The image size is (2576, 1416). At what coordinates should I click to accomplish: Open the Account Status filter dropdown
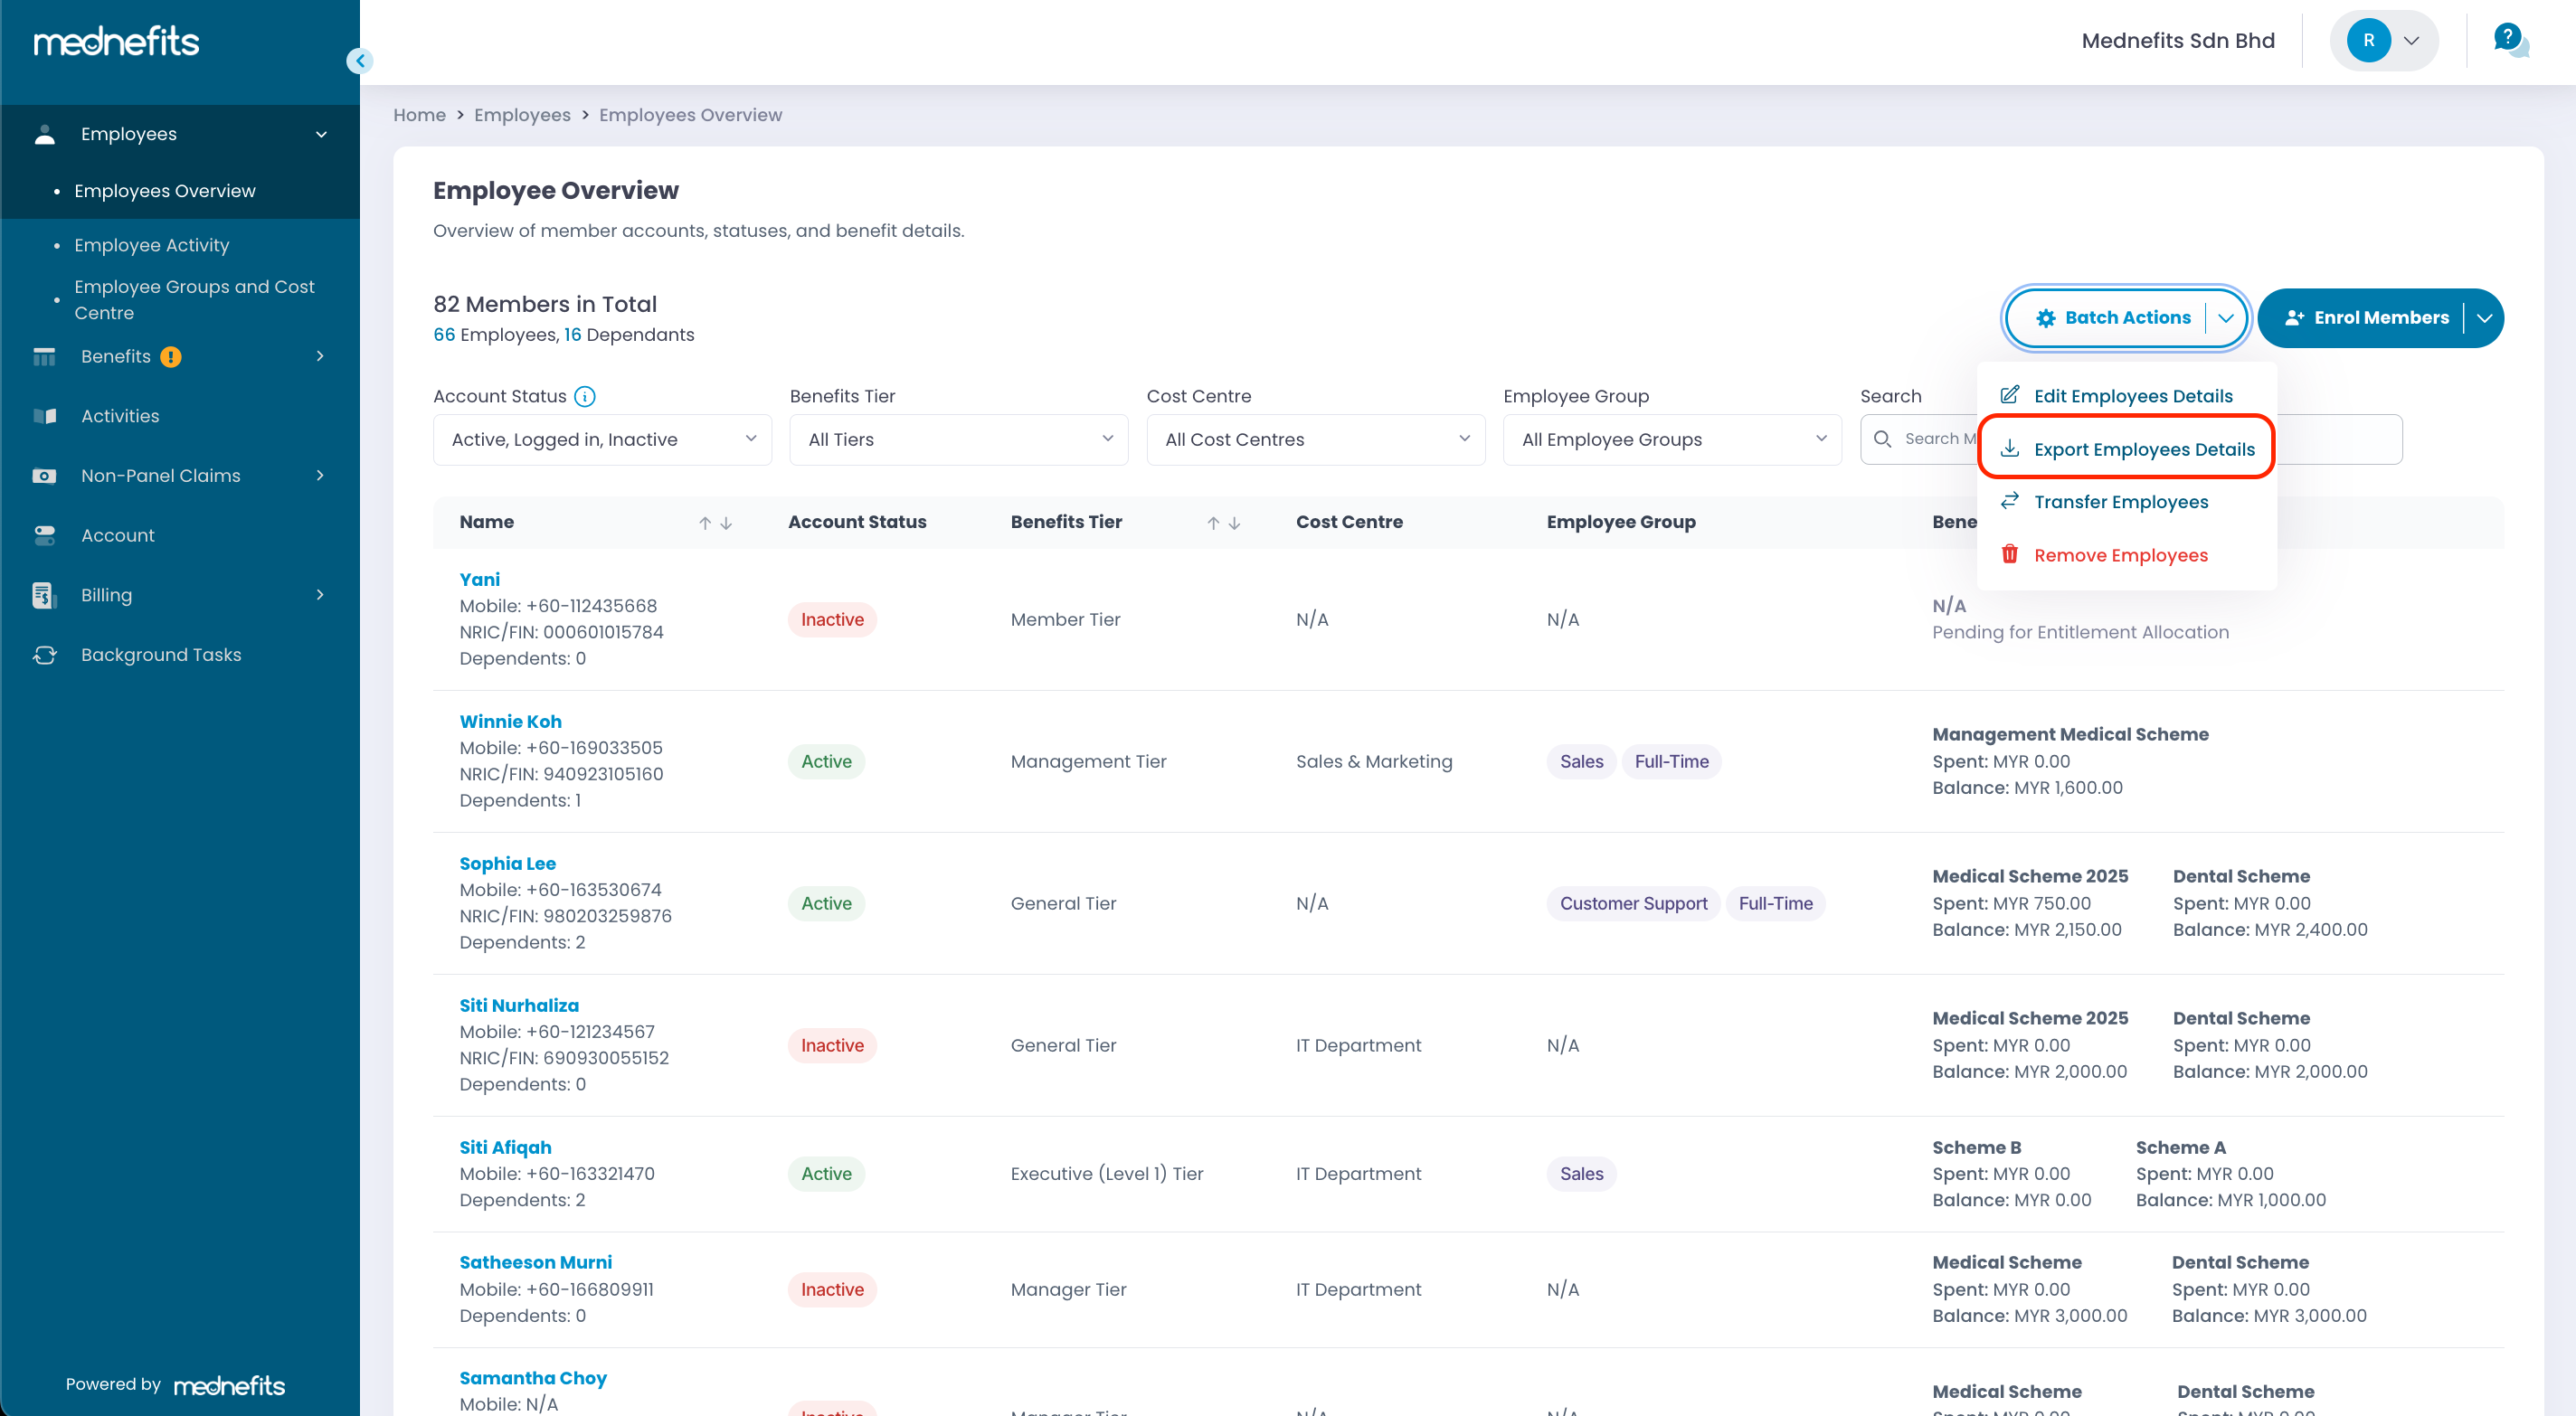602,440
